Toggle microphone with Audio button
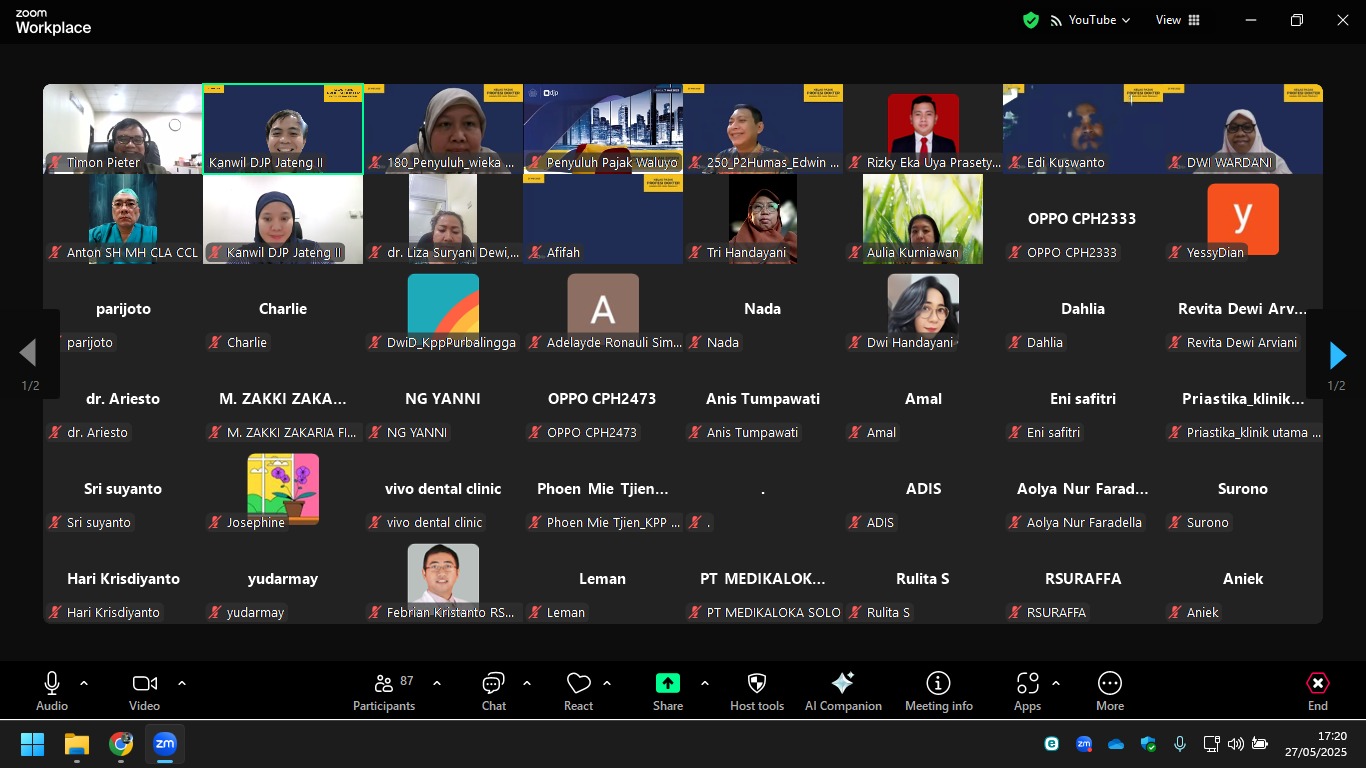 [x=52, y=691]
